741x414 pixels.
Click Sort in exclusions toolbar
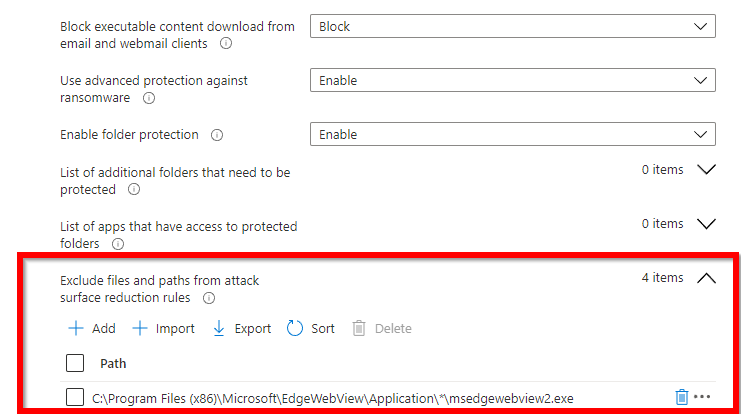(311, 328)
